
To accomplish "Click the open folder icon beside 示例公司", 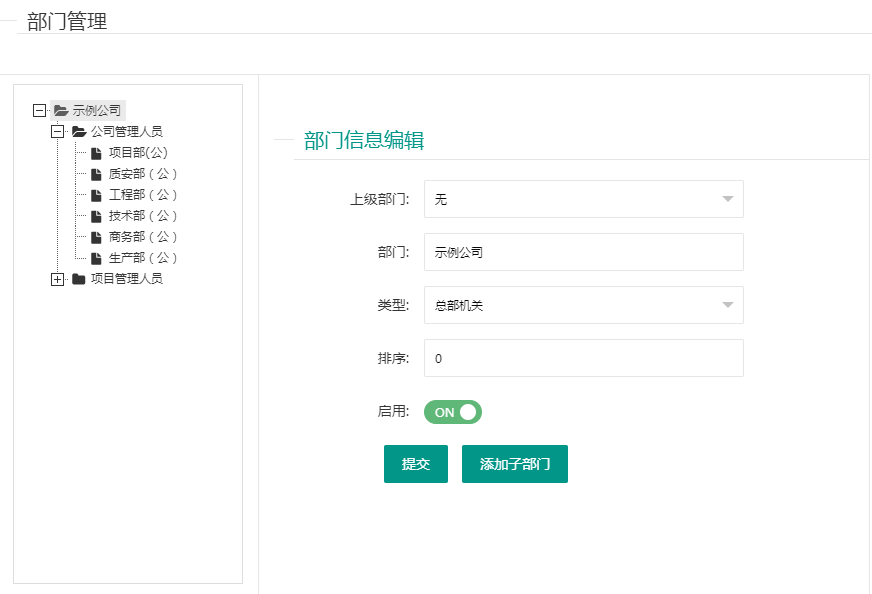I will pyautogui.click(x=61, y=111).
